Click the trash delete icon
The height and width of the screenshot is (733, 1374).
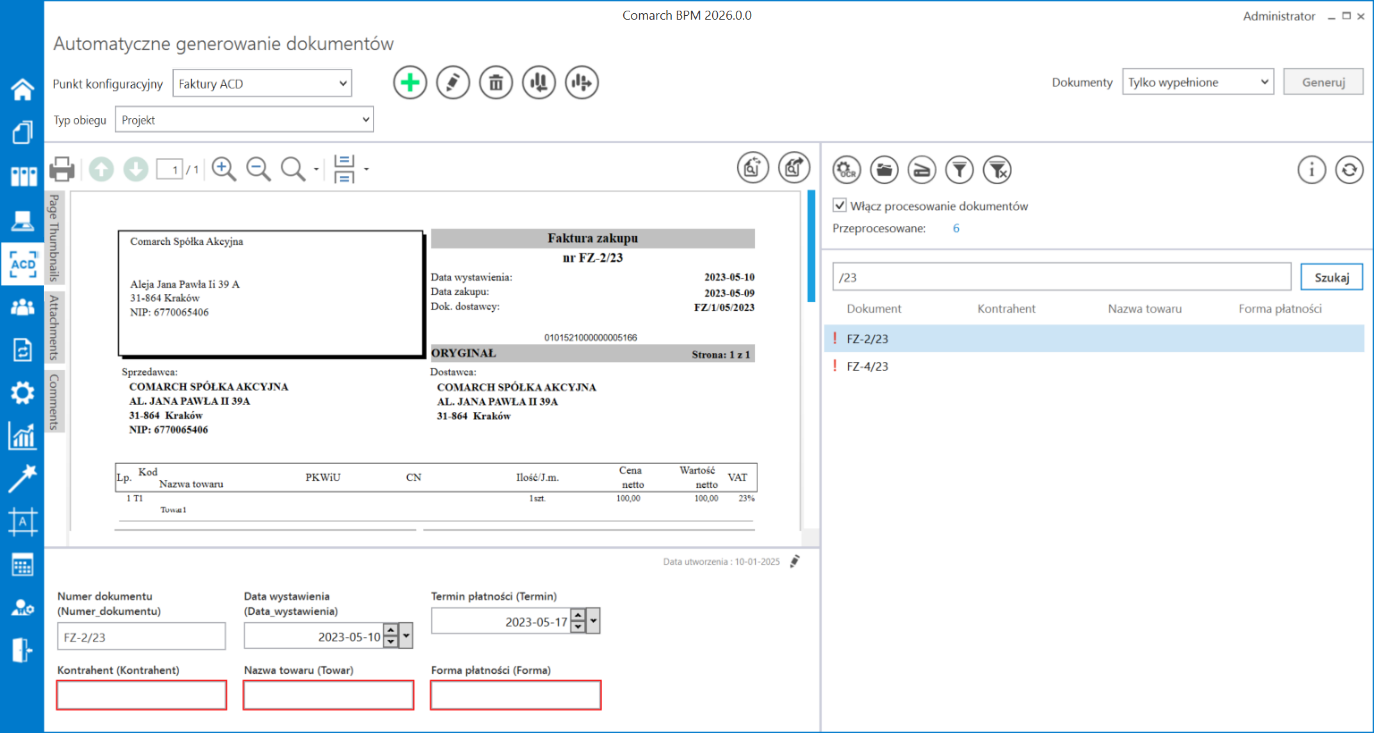click(x=496, y=83)
